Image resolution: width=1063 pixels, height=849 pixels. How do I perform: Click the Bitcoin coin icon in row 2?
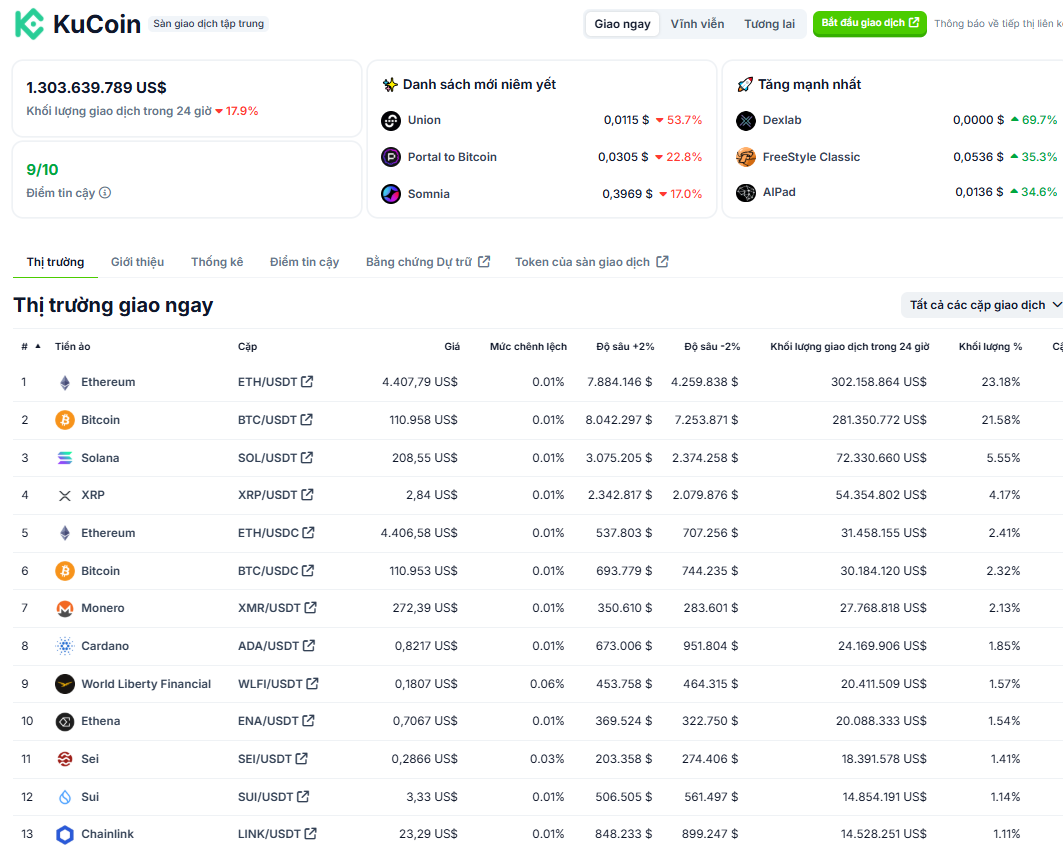click(65, 419)
